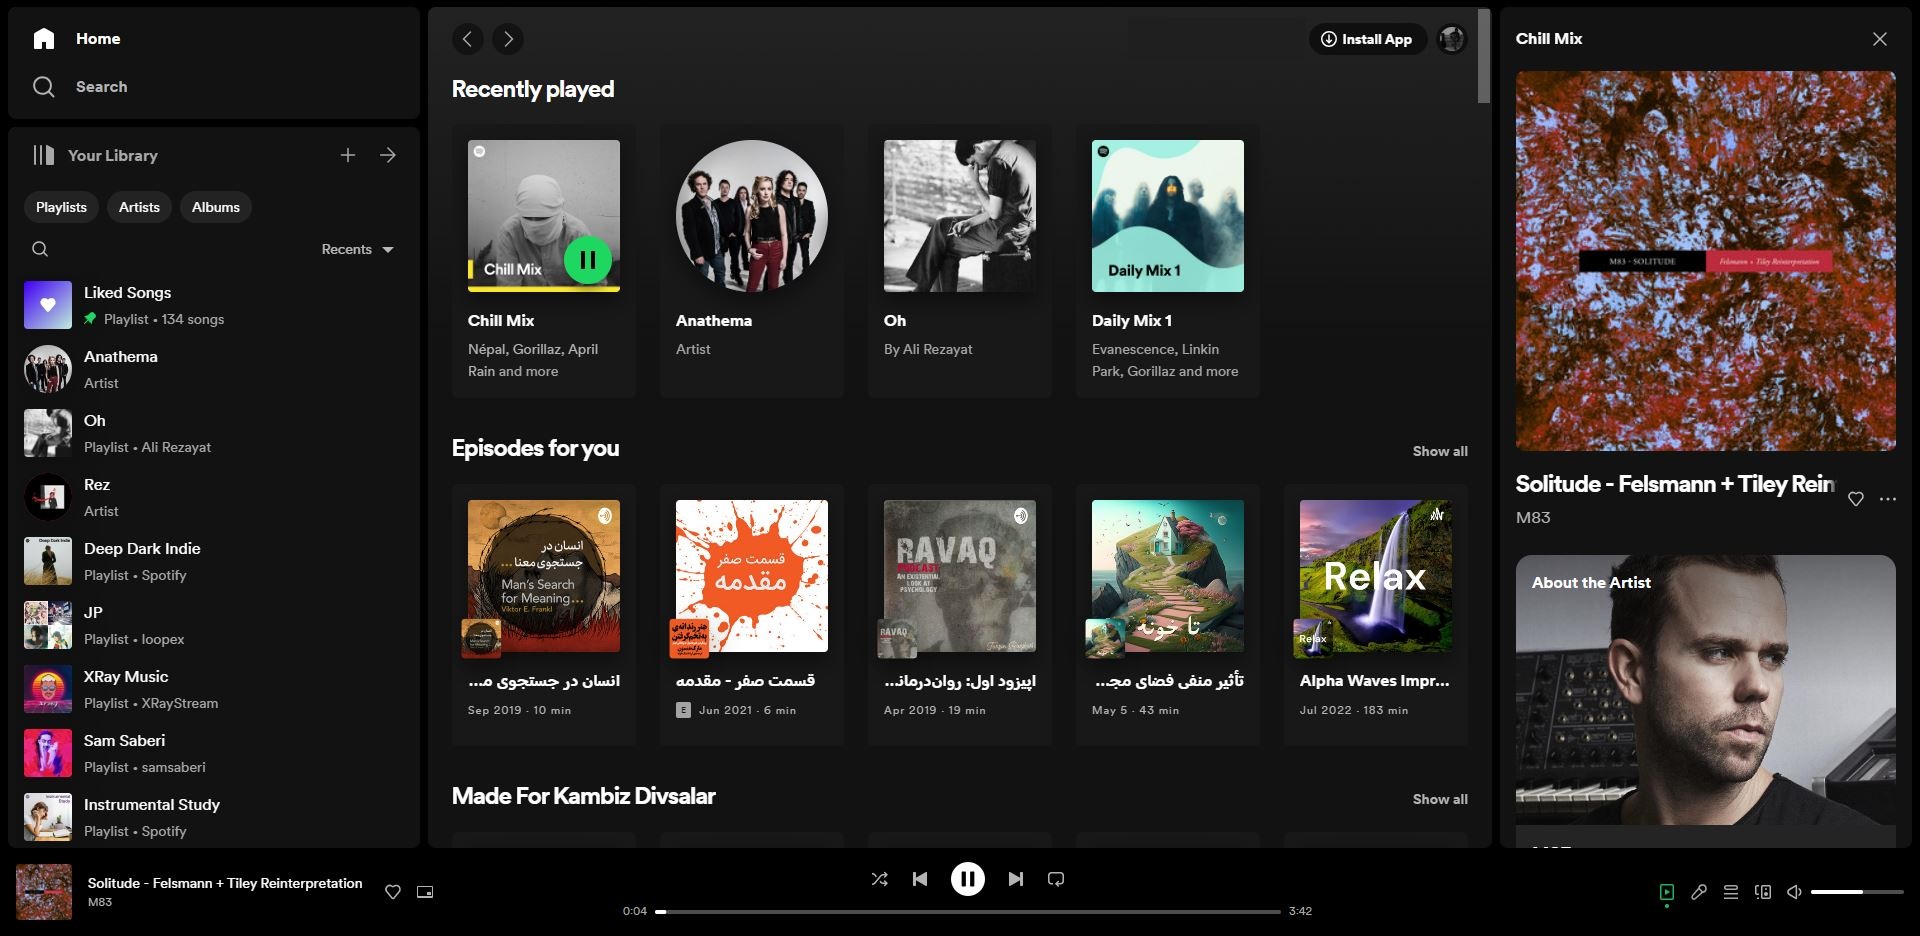Create a playlist with plus icon

348,155
